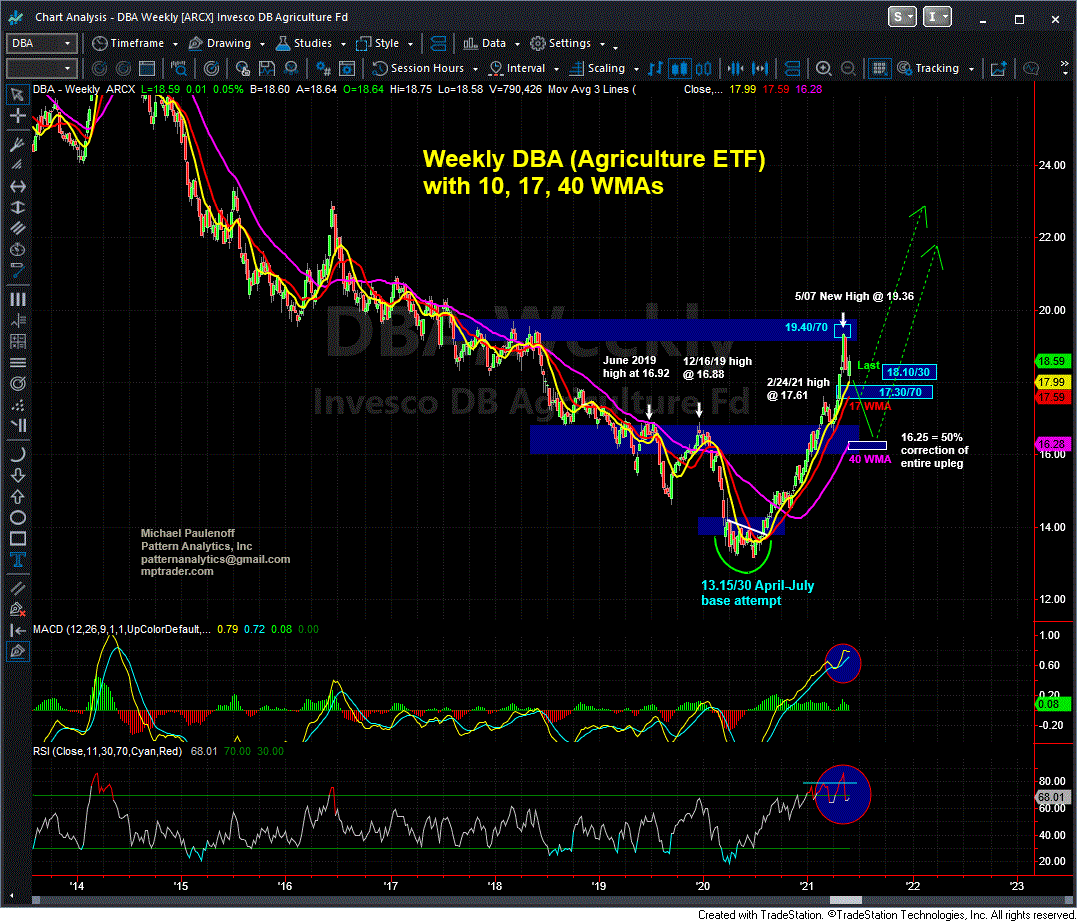This screenshot has width=1077, height=921.
Task: Select the parallel lines channel tool
Action: click(18, 228)
